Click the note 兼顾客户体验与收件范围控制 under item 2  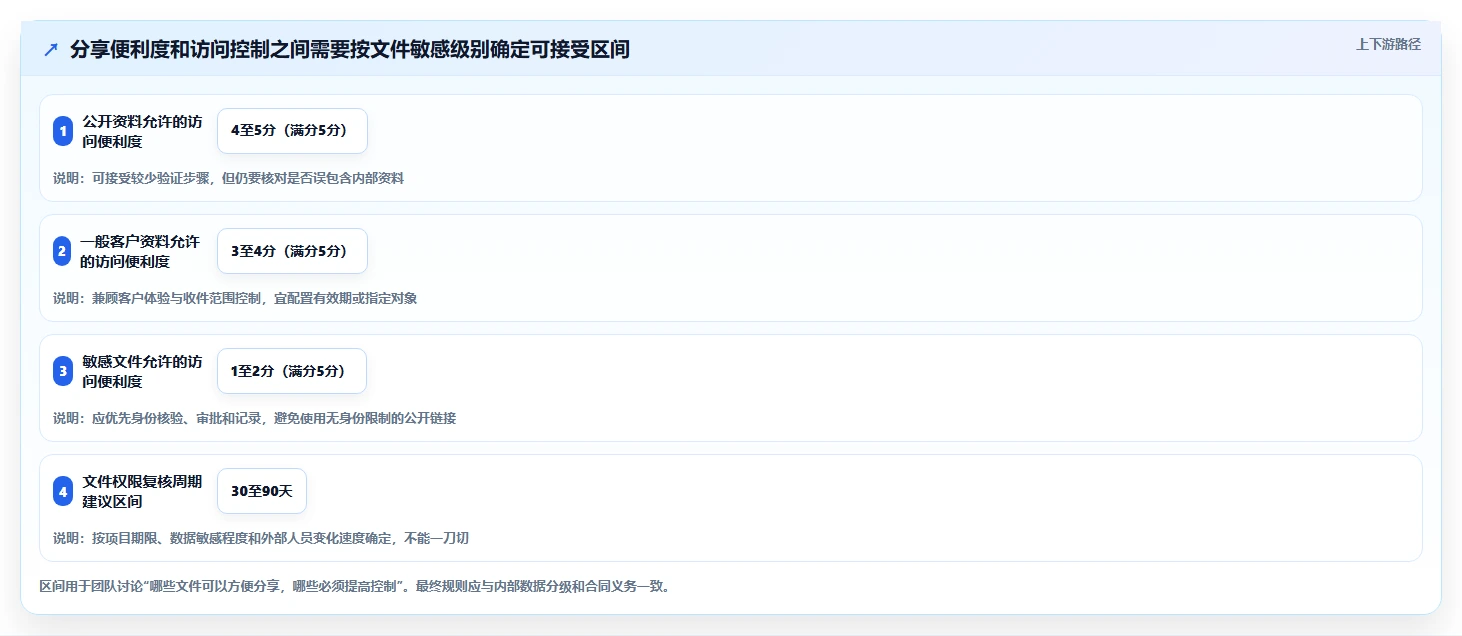235,298
